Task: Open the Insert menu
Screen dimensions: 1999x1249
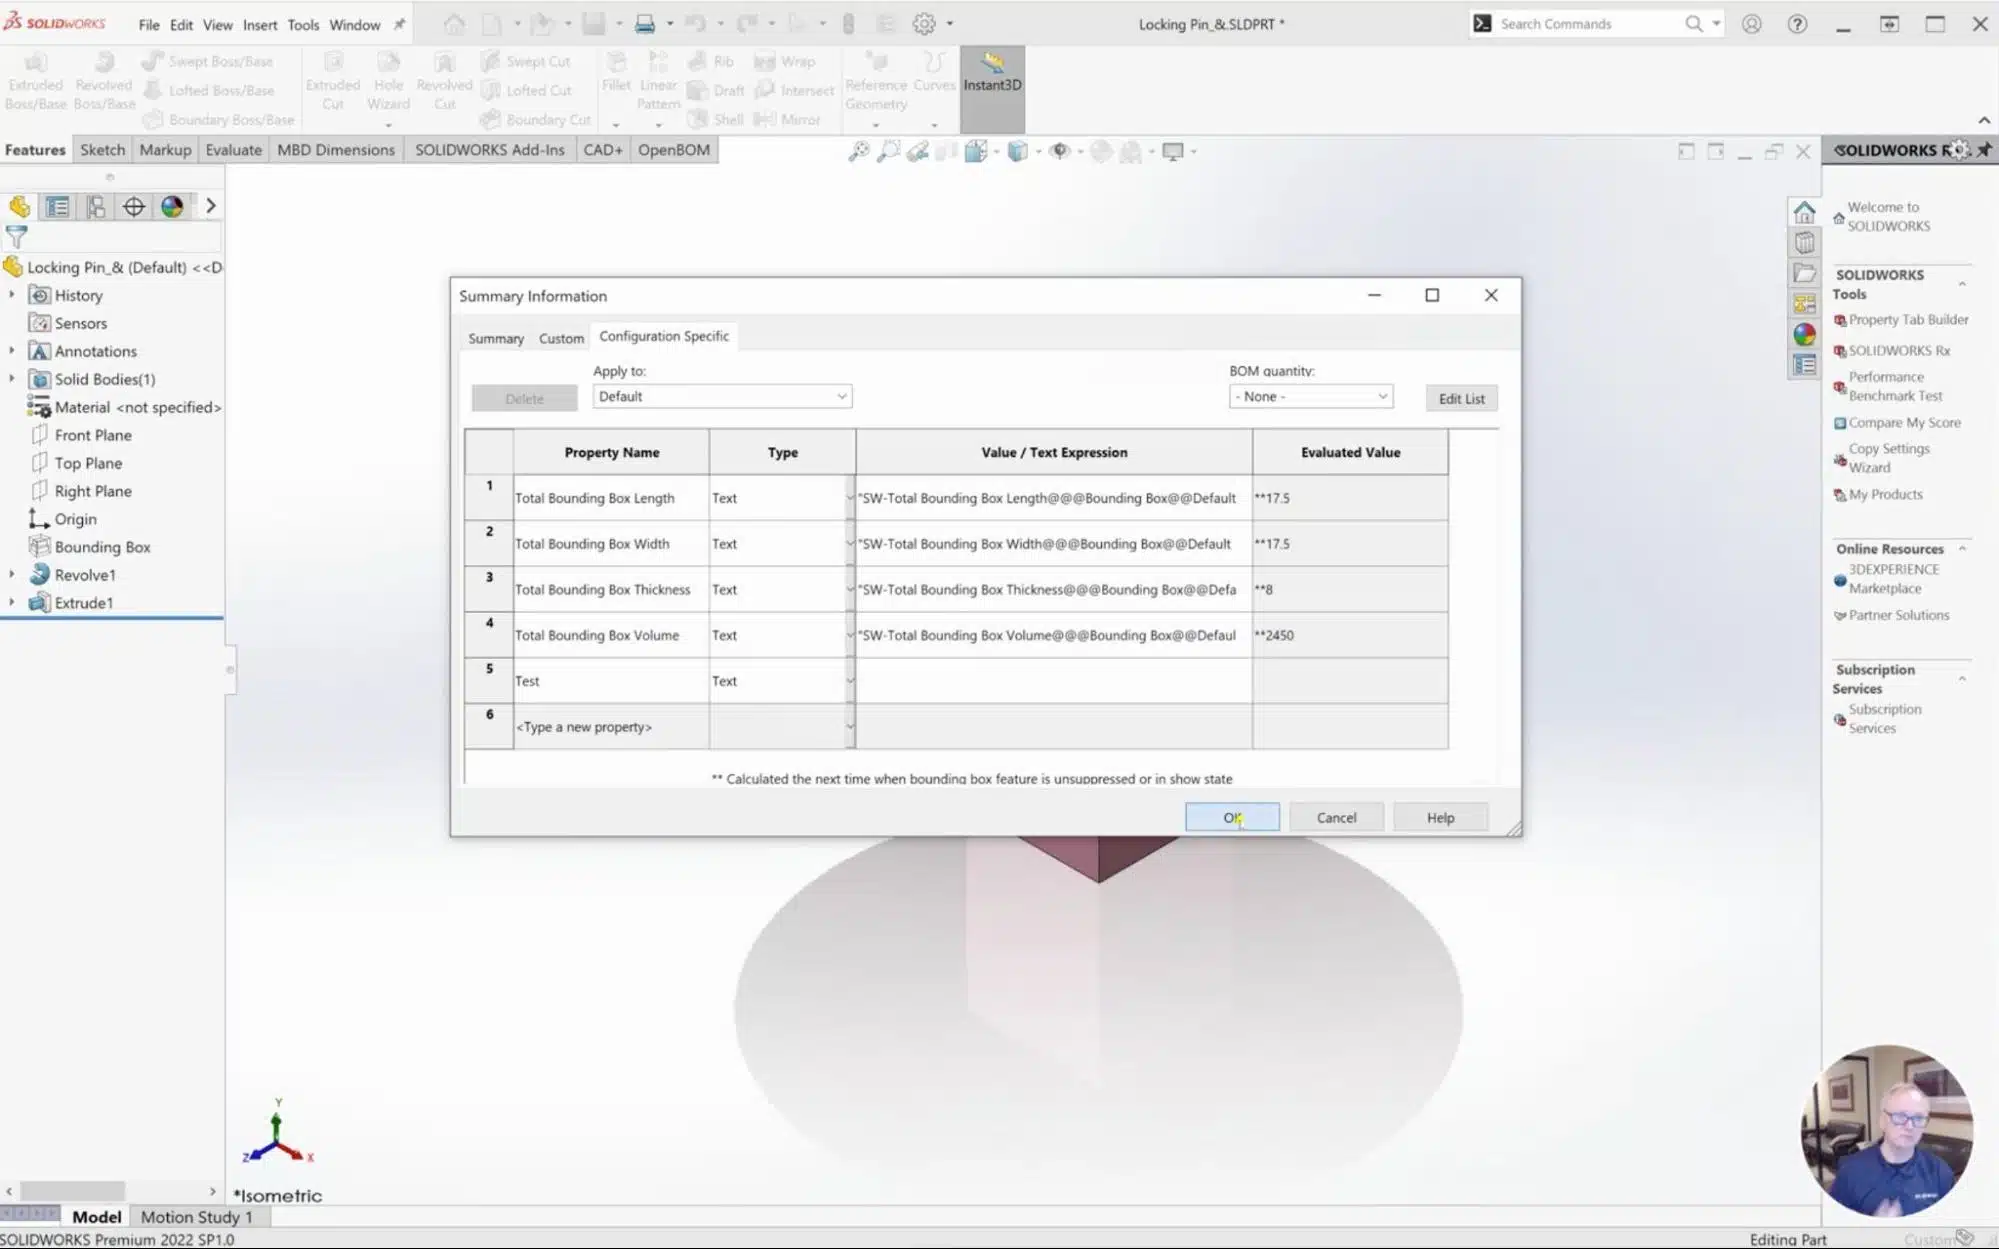Action: (x=260, y=25)
